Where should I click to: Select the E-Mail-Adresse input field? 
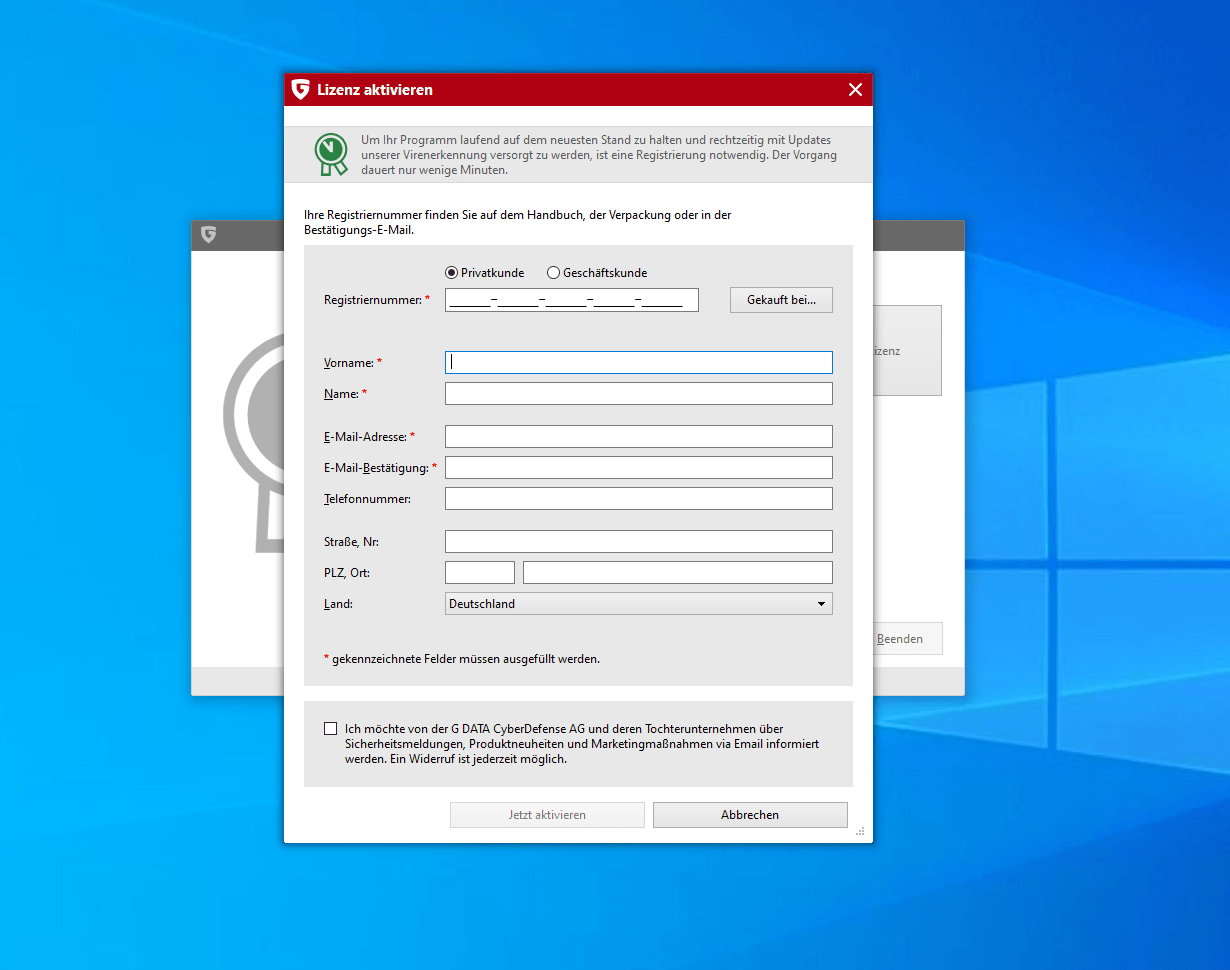pyautogui.click(x=638, y=437)
